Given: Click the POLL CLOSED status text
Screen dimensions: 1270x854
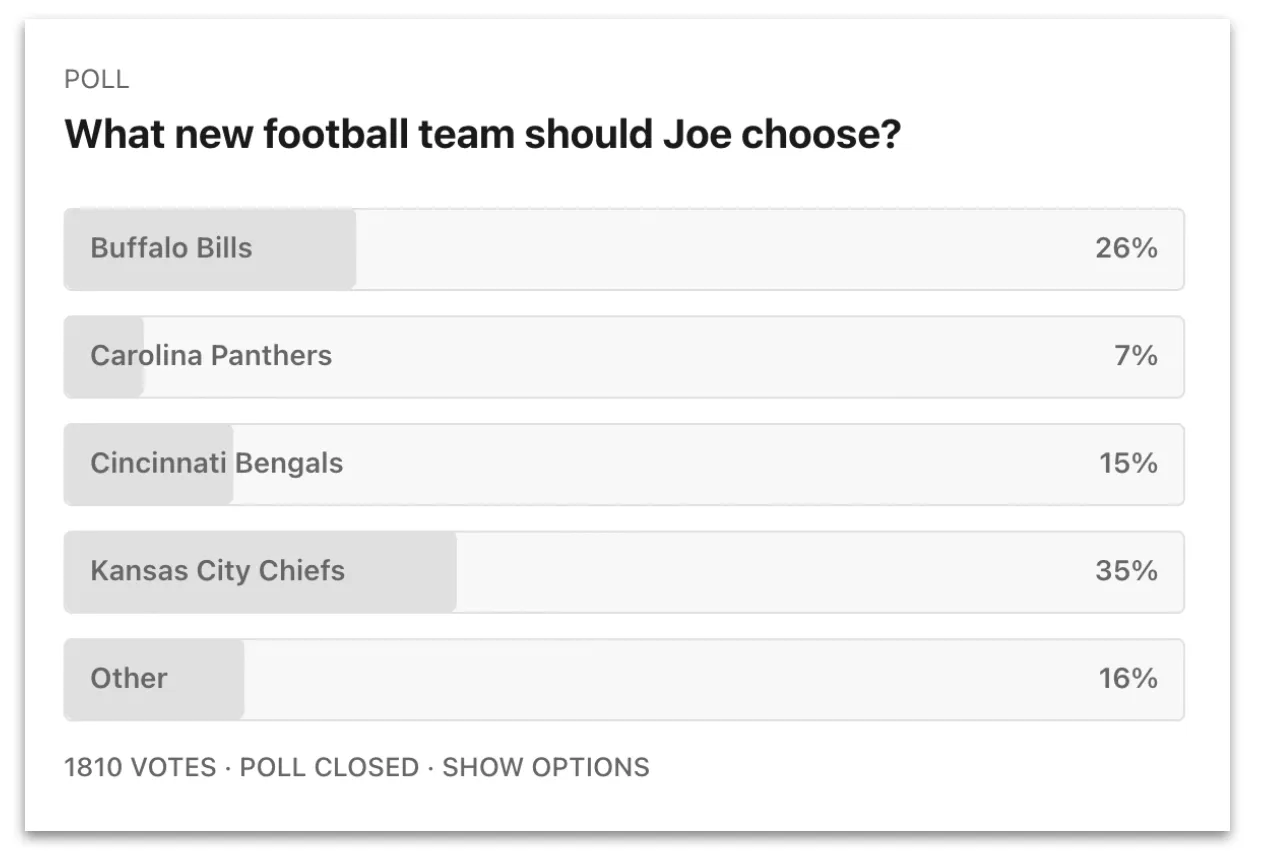Looking at the screenshot, I should pos(329,767).
